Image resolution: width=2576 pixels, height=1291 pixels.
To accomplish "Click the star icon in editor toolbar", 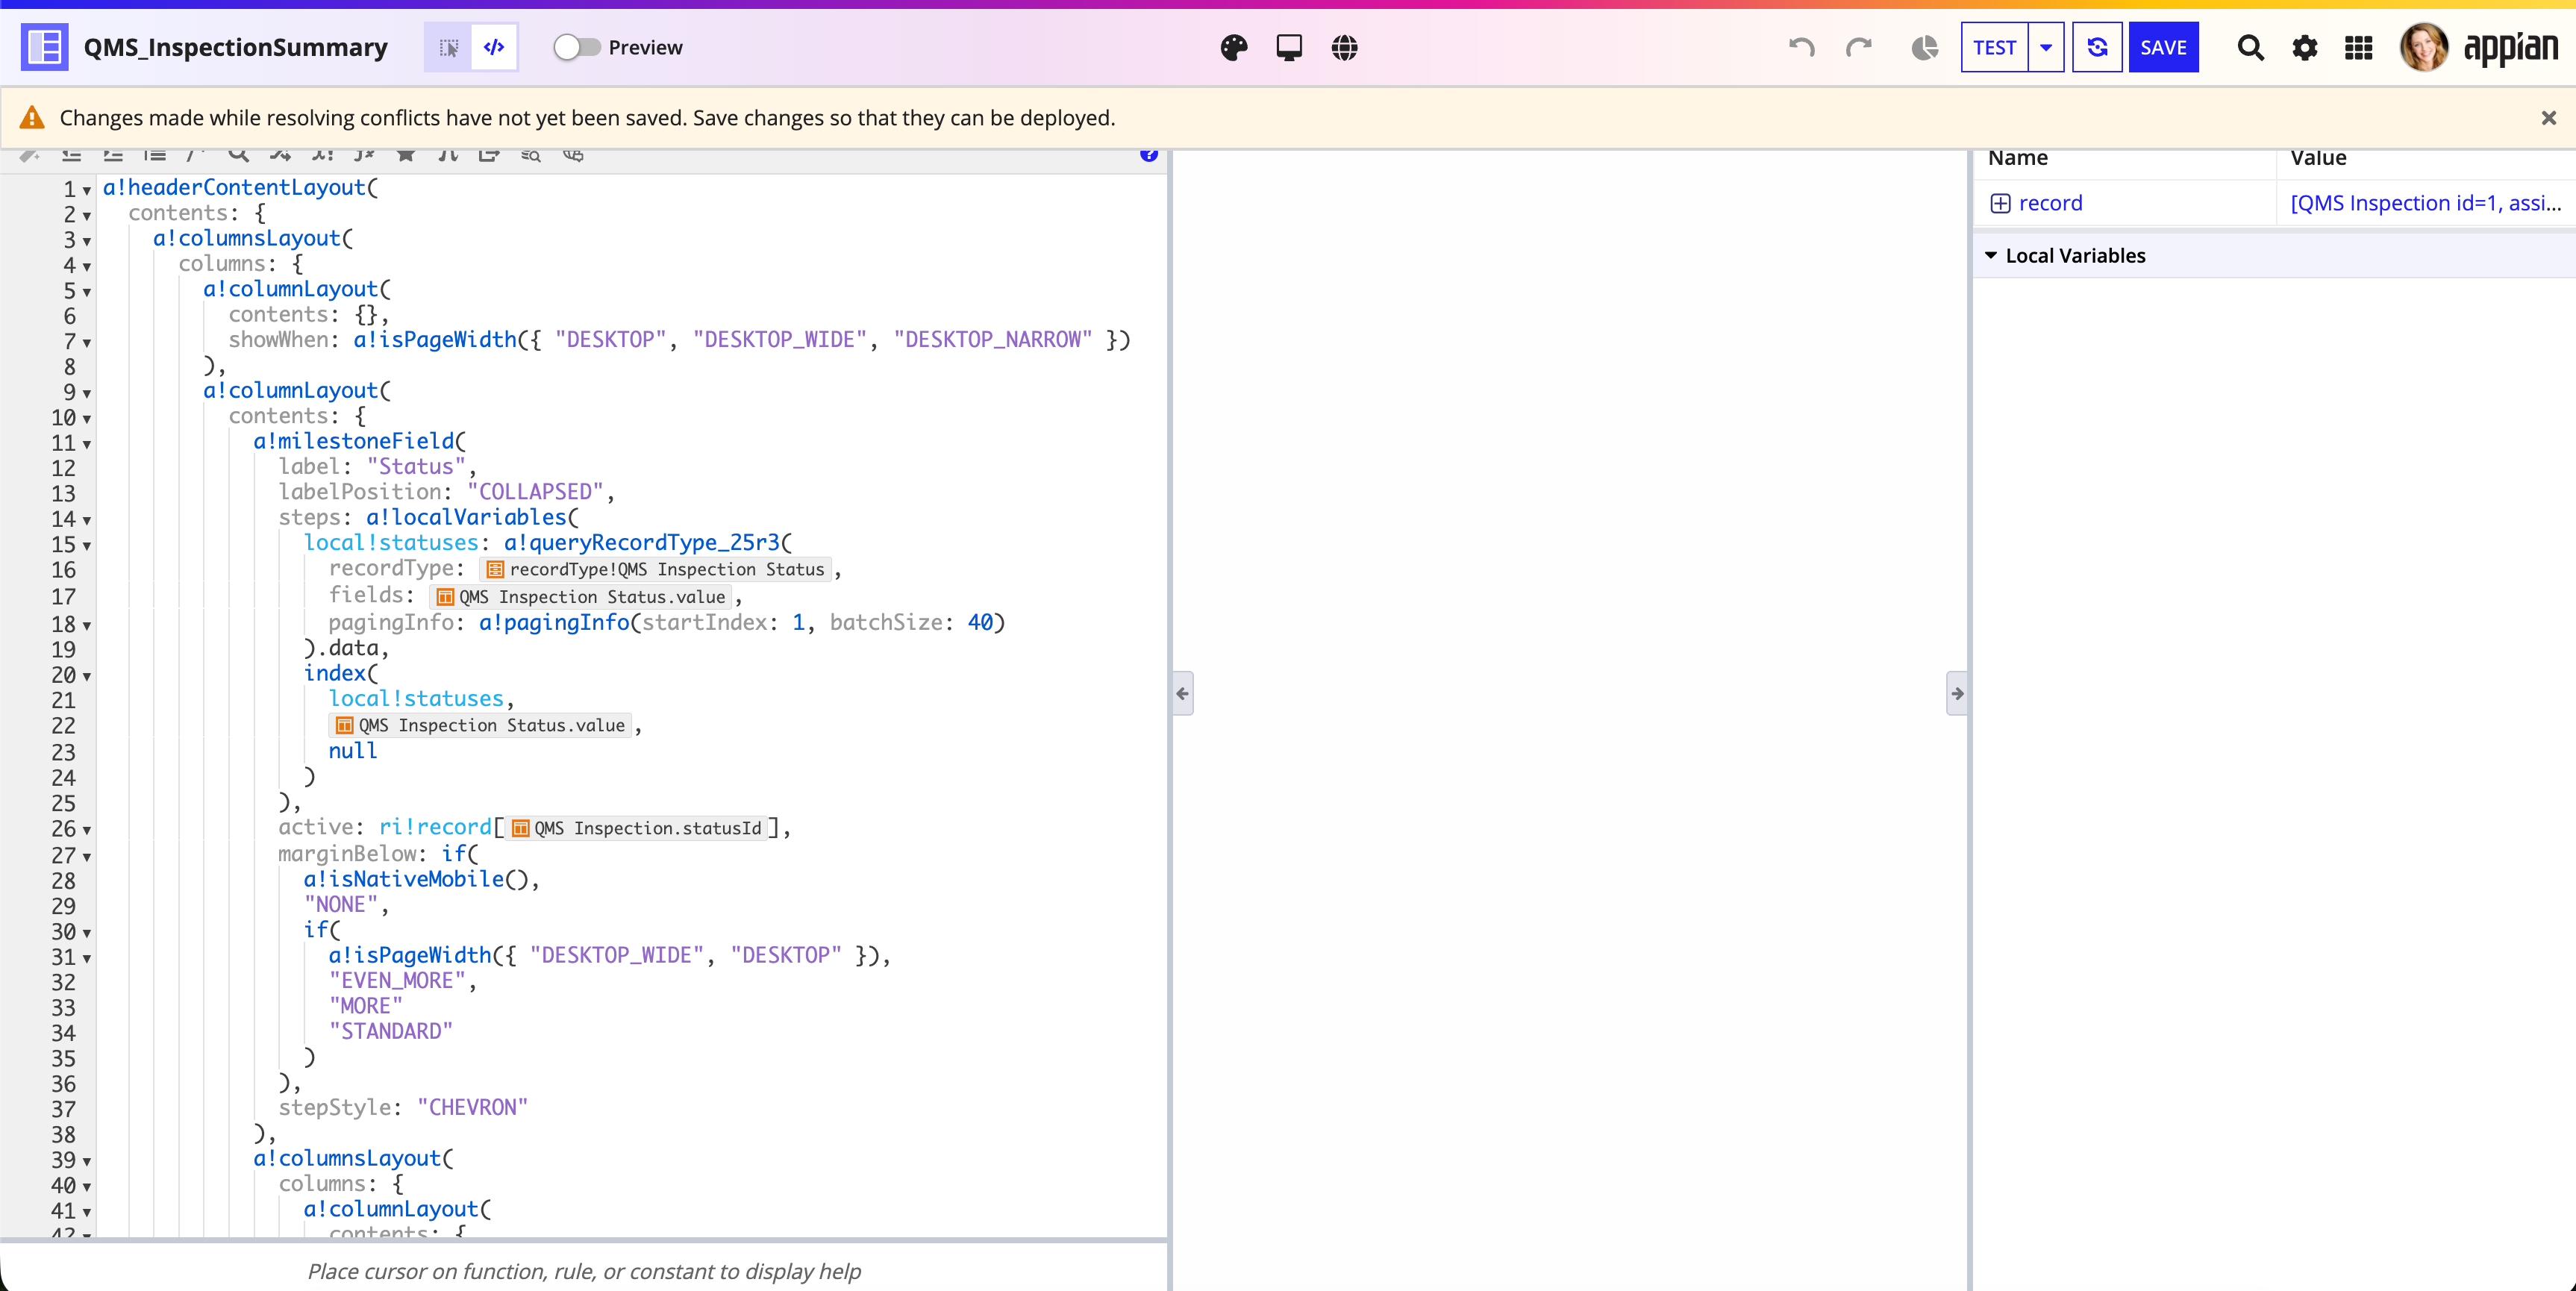I will (405, 155).
